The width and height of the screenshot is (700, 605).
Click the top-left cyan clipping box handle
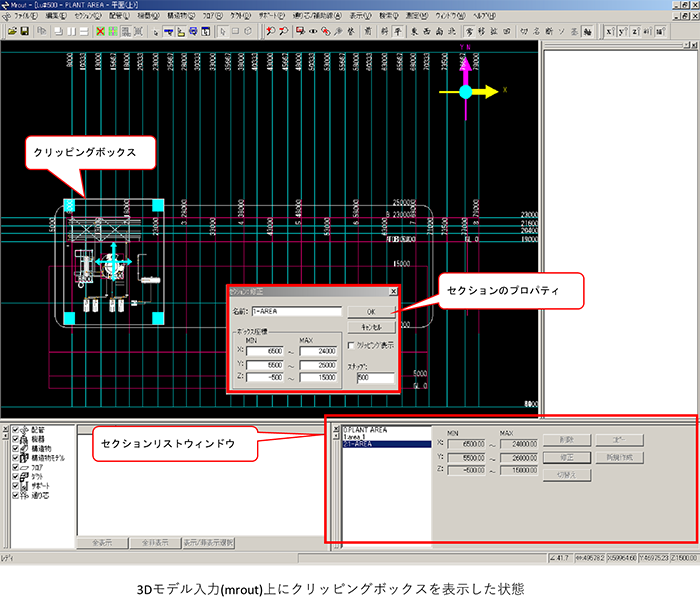(69, 205)
